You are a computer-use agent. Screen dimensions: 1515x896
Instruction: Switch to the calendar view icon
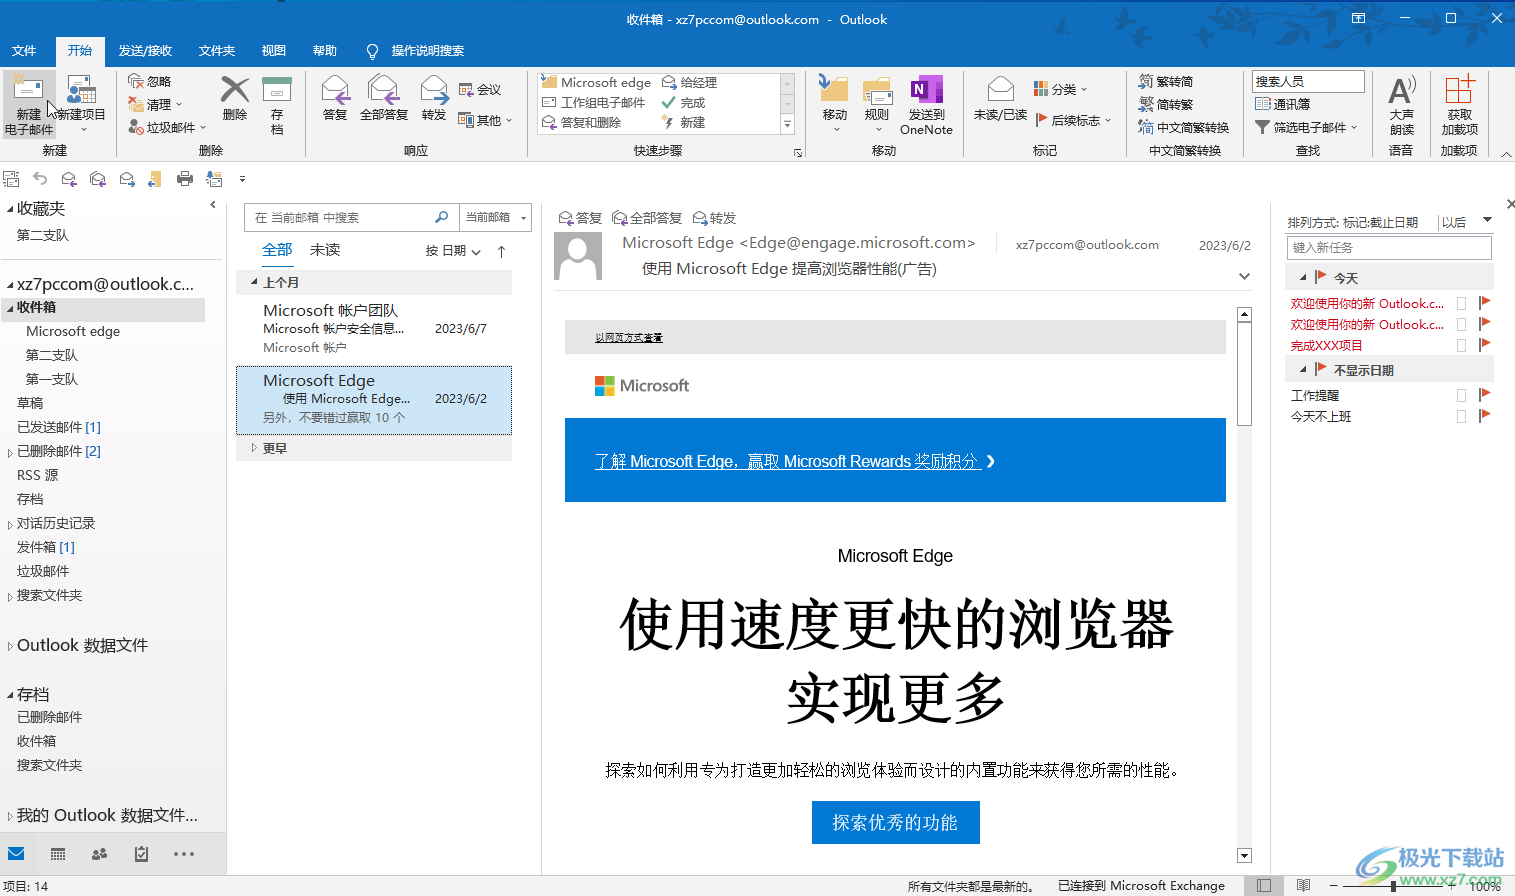pyautogui.click(x=58, y=854)
